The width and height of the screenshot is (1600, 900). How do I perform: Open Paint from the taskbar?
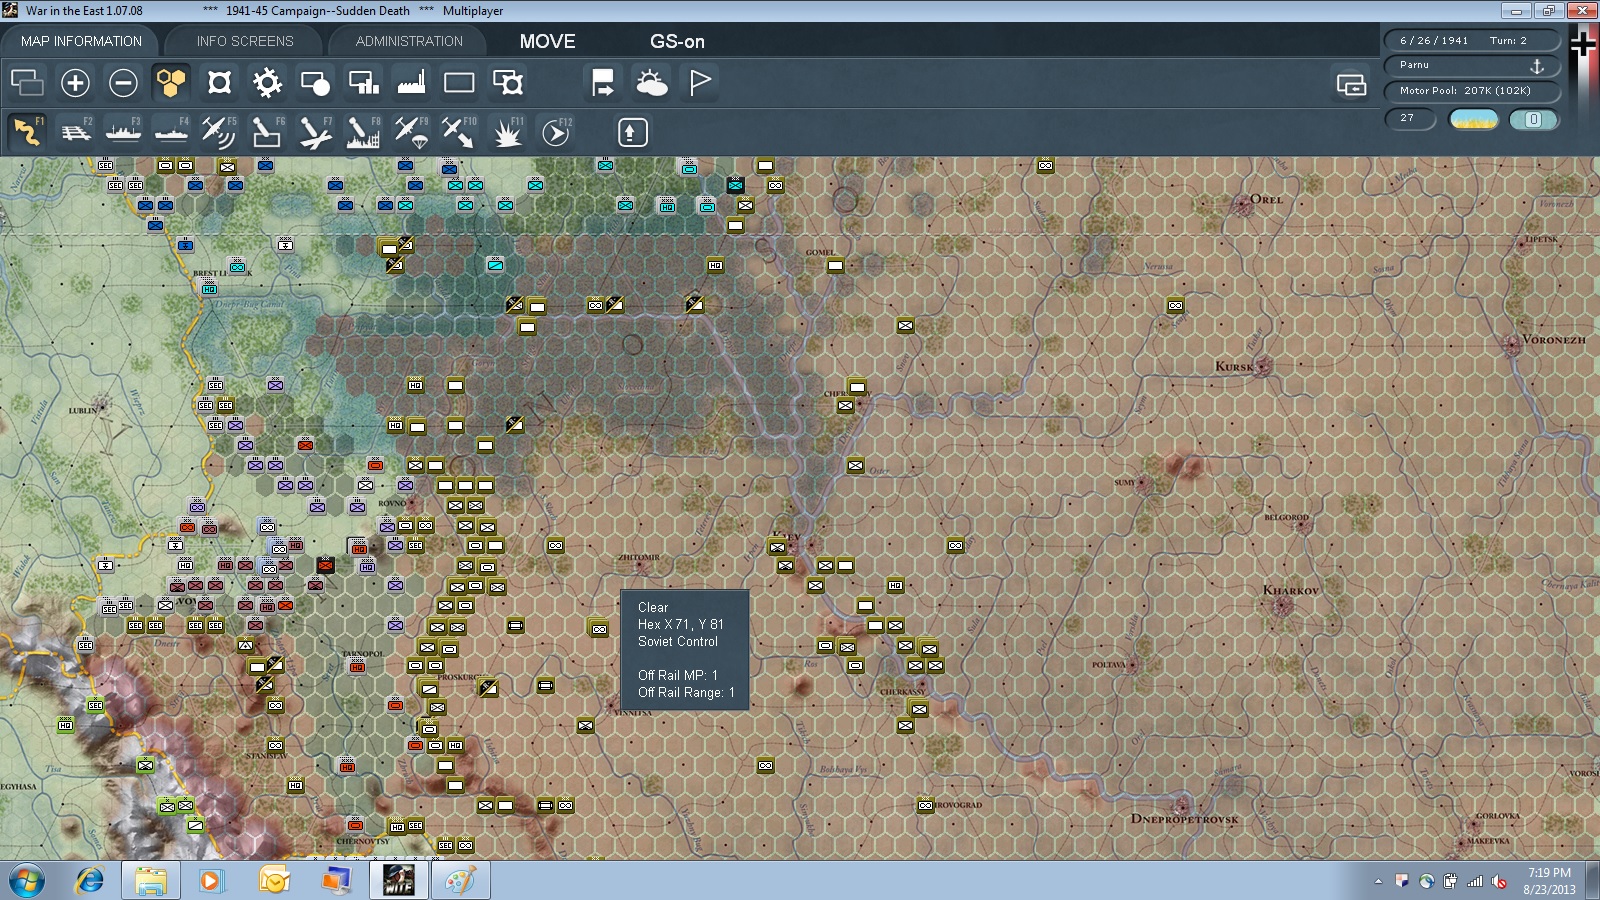[460, 881]
